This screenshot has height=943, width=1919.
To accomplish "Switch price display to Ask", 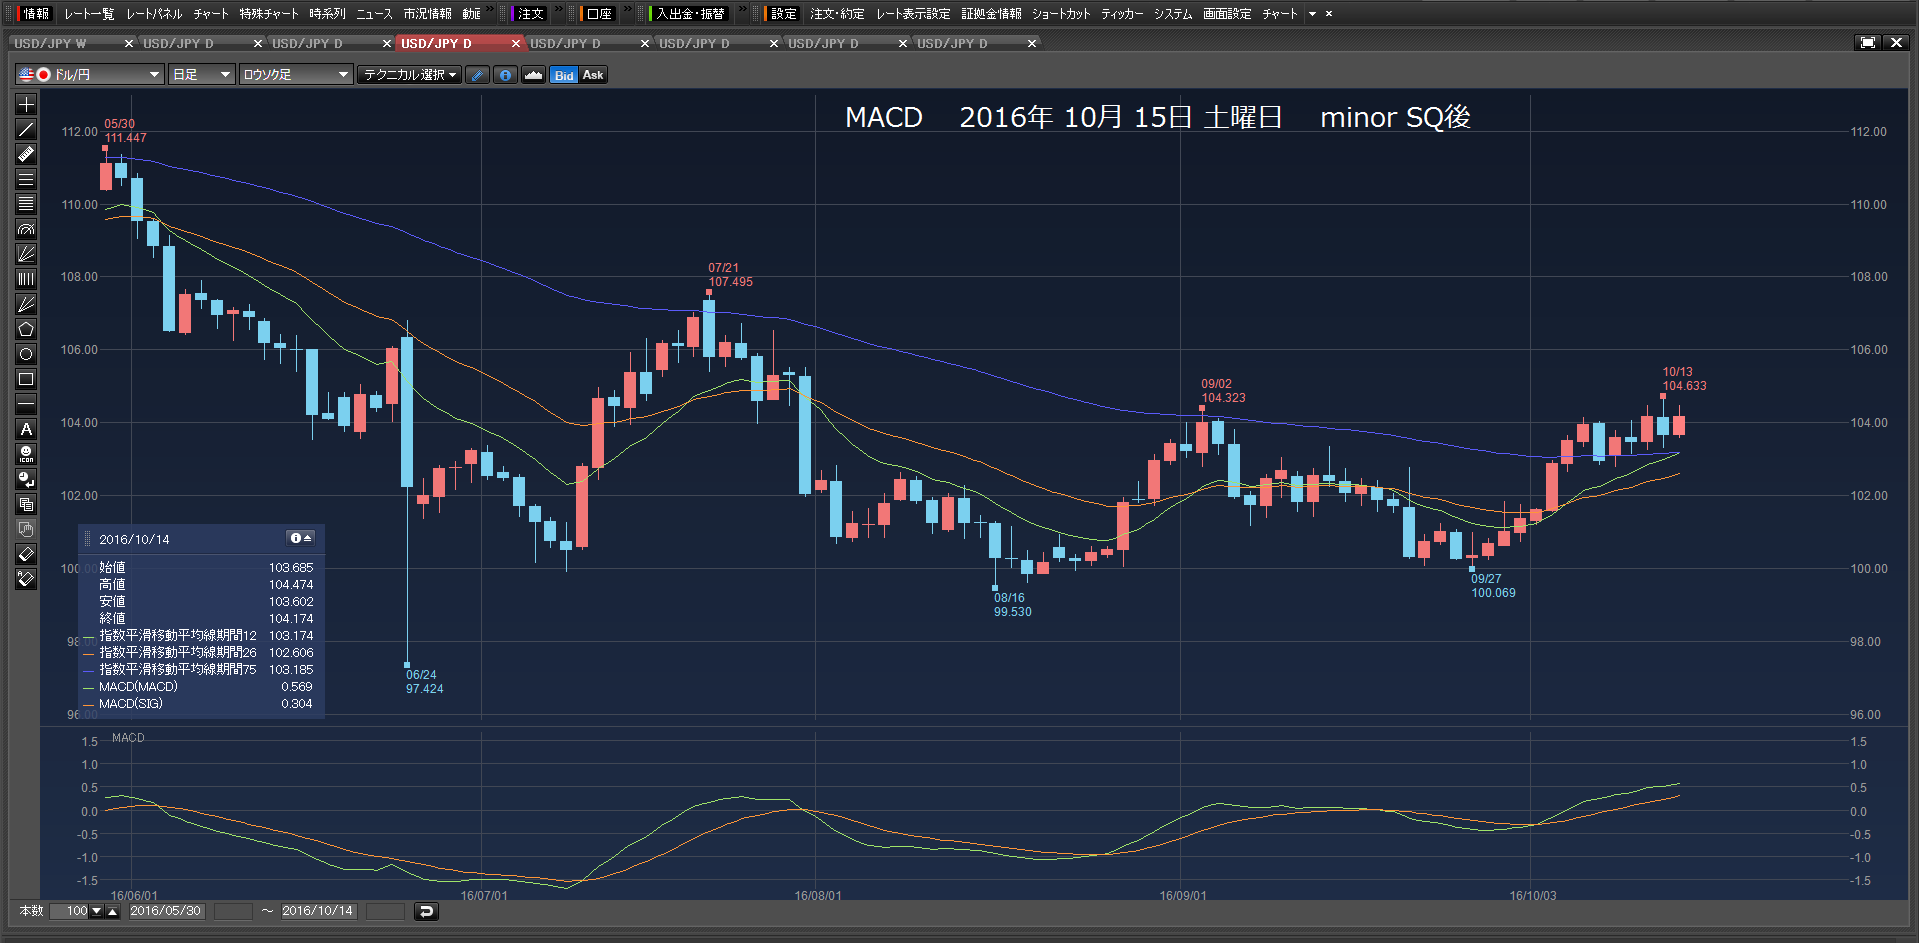I will 593,75.
